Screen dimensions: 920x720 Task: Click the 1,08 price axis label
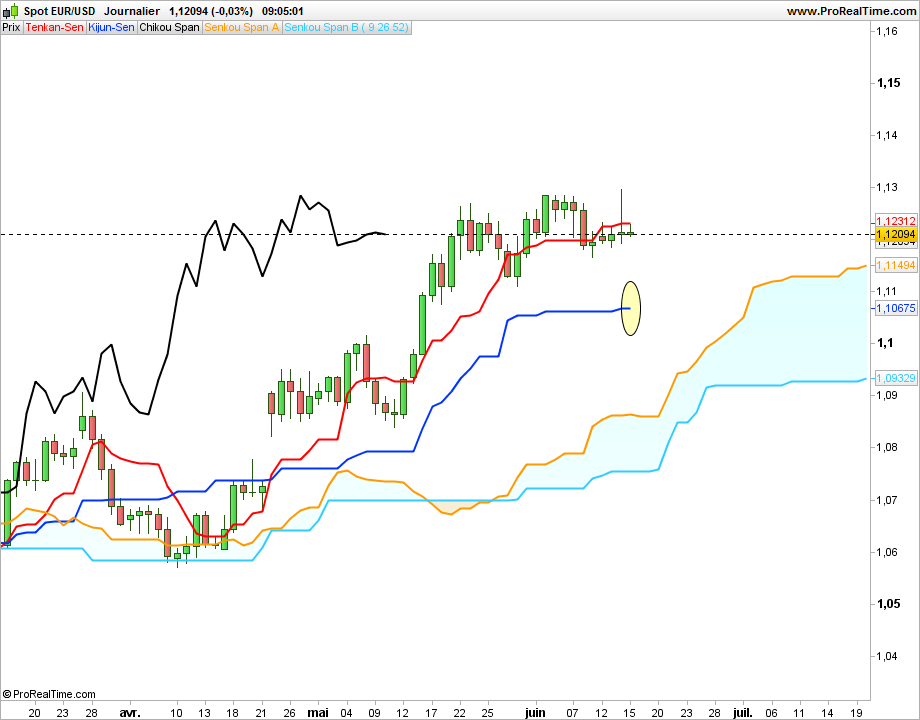point(887,447)
